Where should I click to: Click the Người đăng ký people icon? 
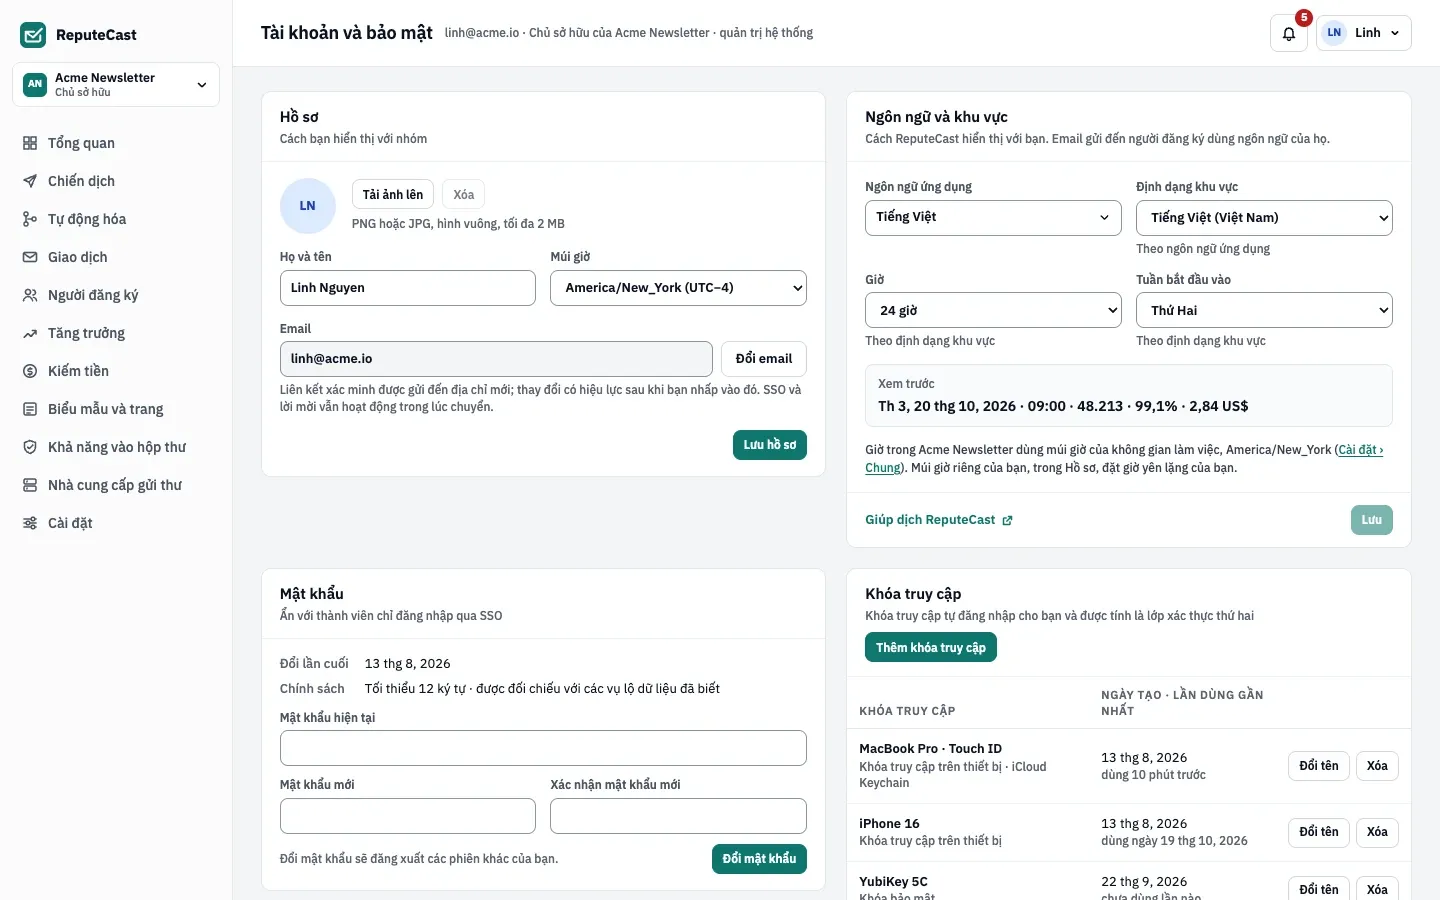click(x=30, y=295)
